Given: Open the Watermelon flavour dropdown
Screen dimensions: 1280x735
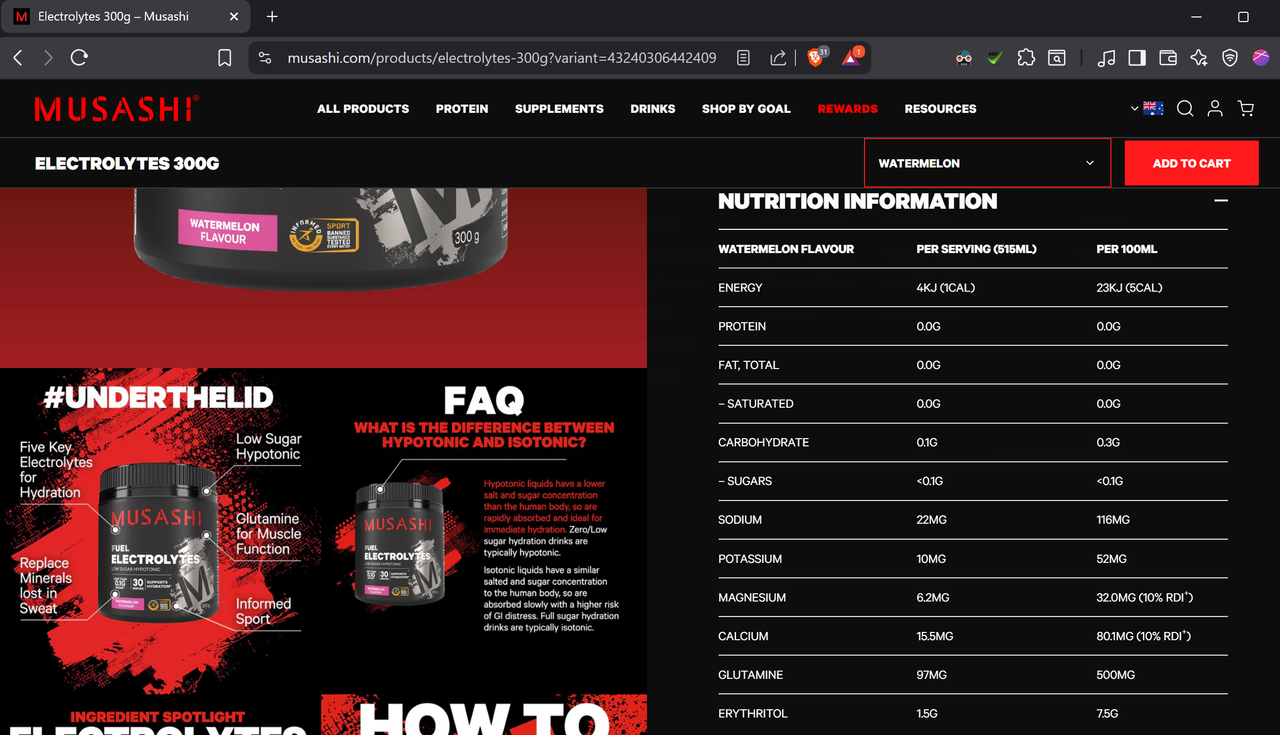Looking at the screenshot, I should [x=988, y=163].
